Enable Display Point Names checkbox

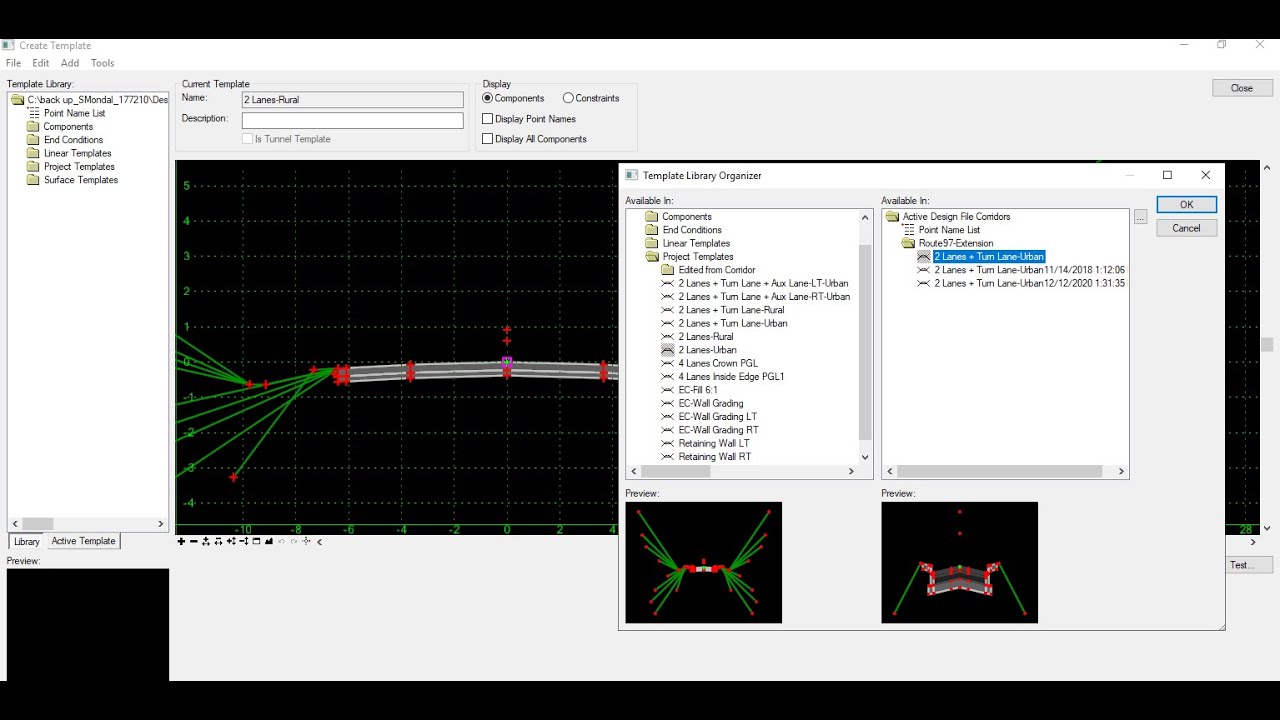[x=488, y=119]
